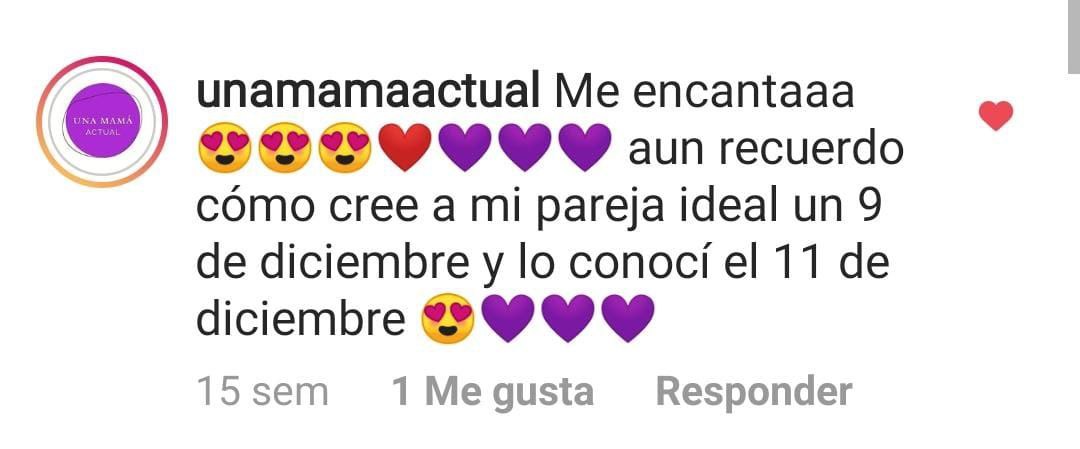Click the 15 sem timestamp
Screen dimensions: 1080x449
262,392
